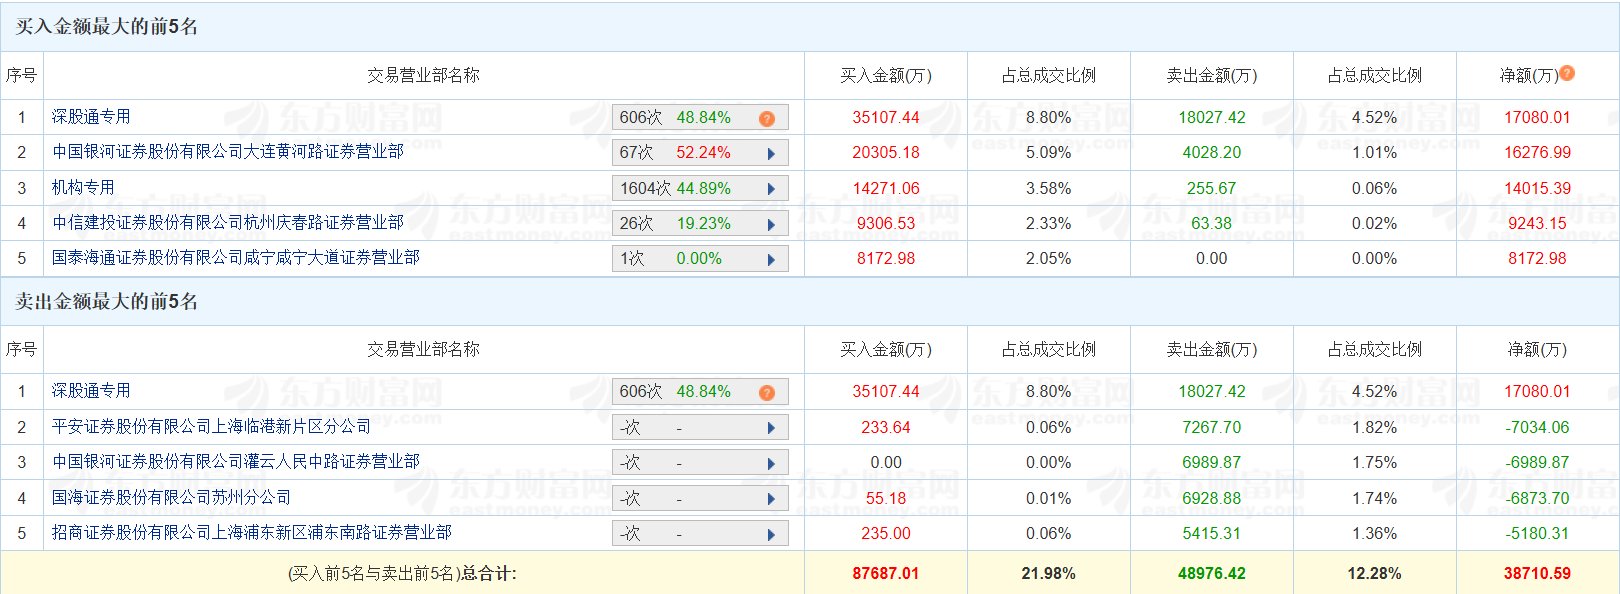Expand arrow for 灌云人民中路证券营业部 row

(771, 463)
